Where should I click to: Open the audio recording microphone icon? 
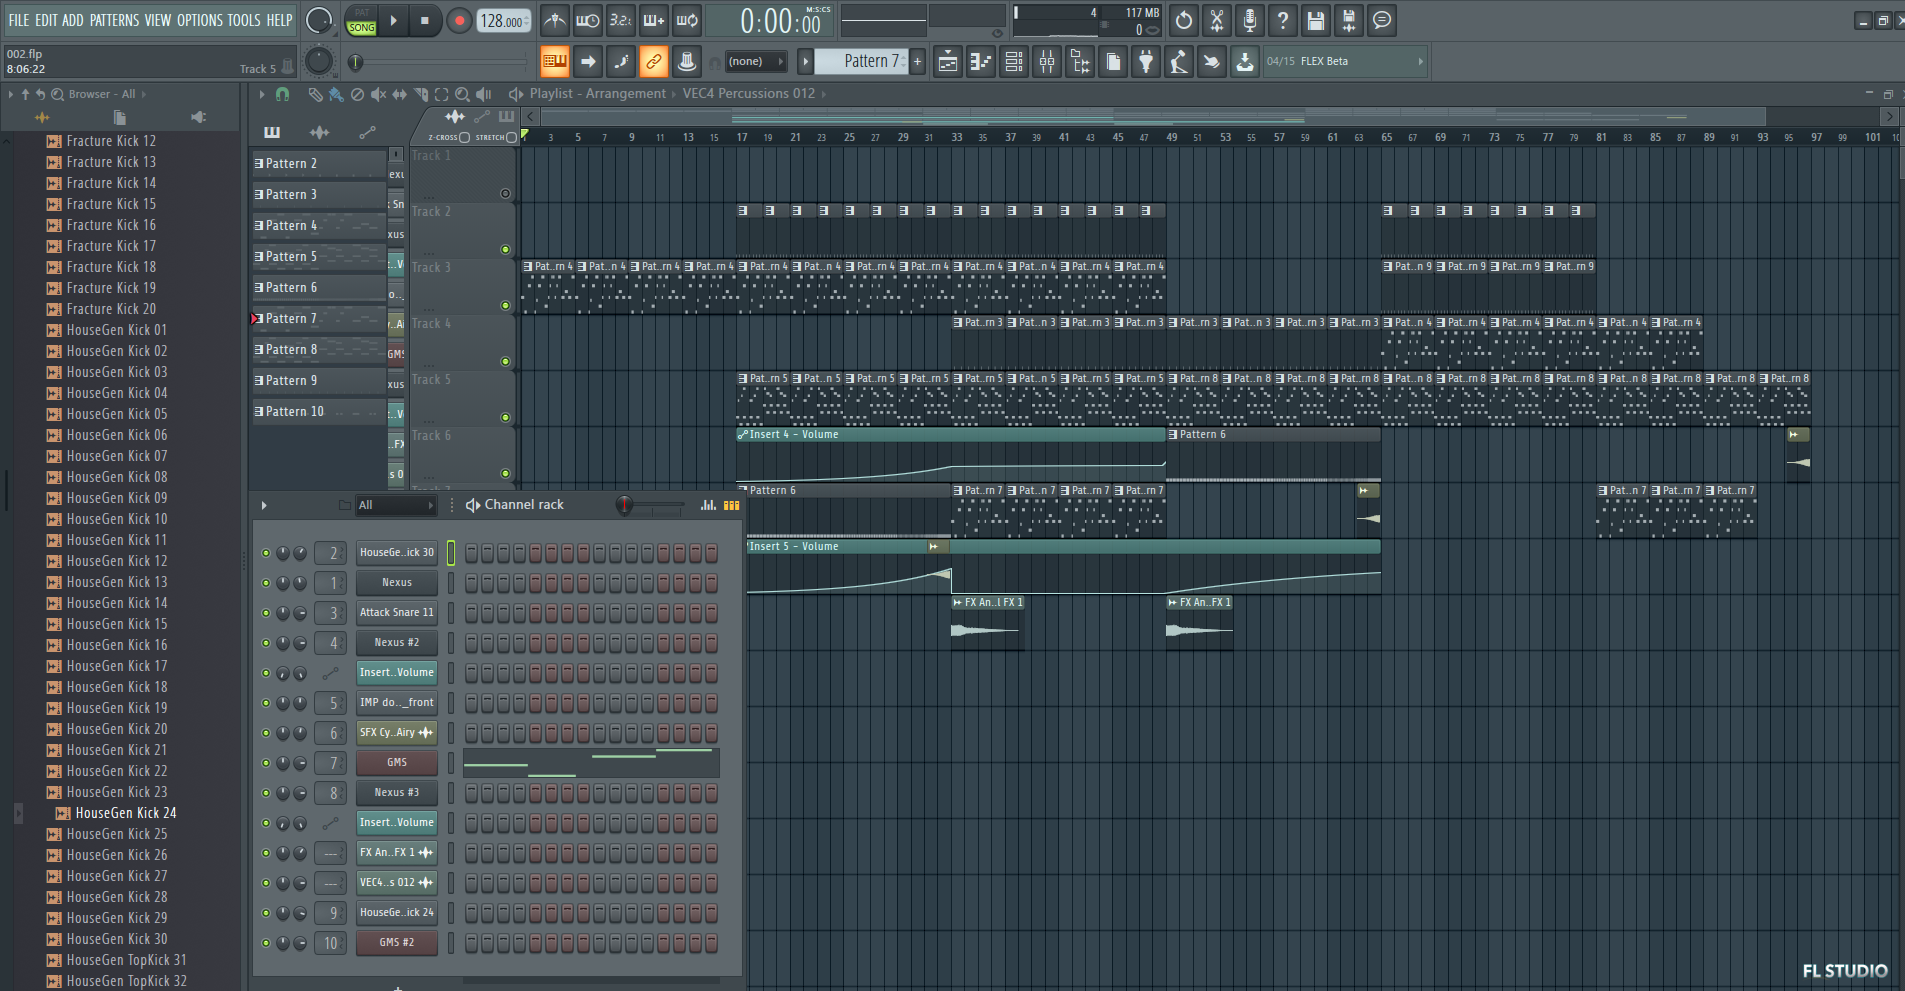pos(1250,20)
